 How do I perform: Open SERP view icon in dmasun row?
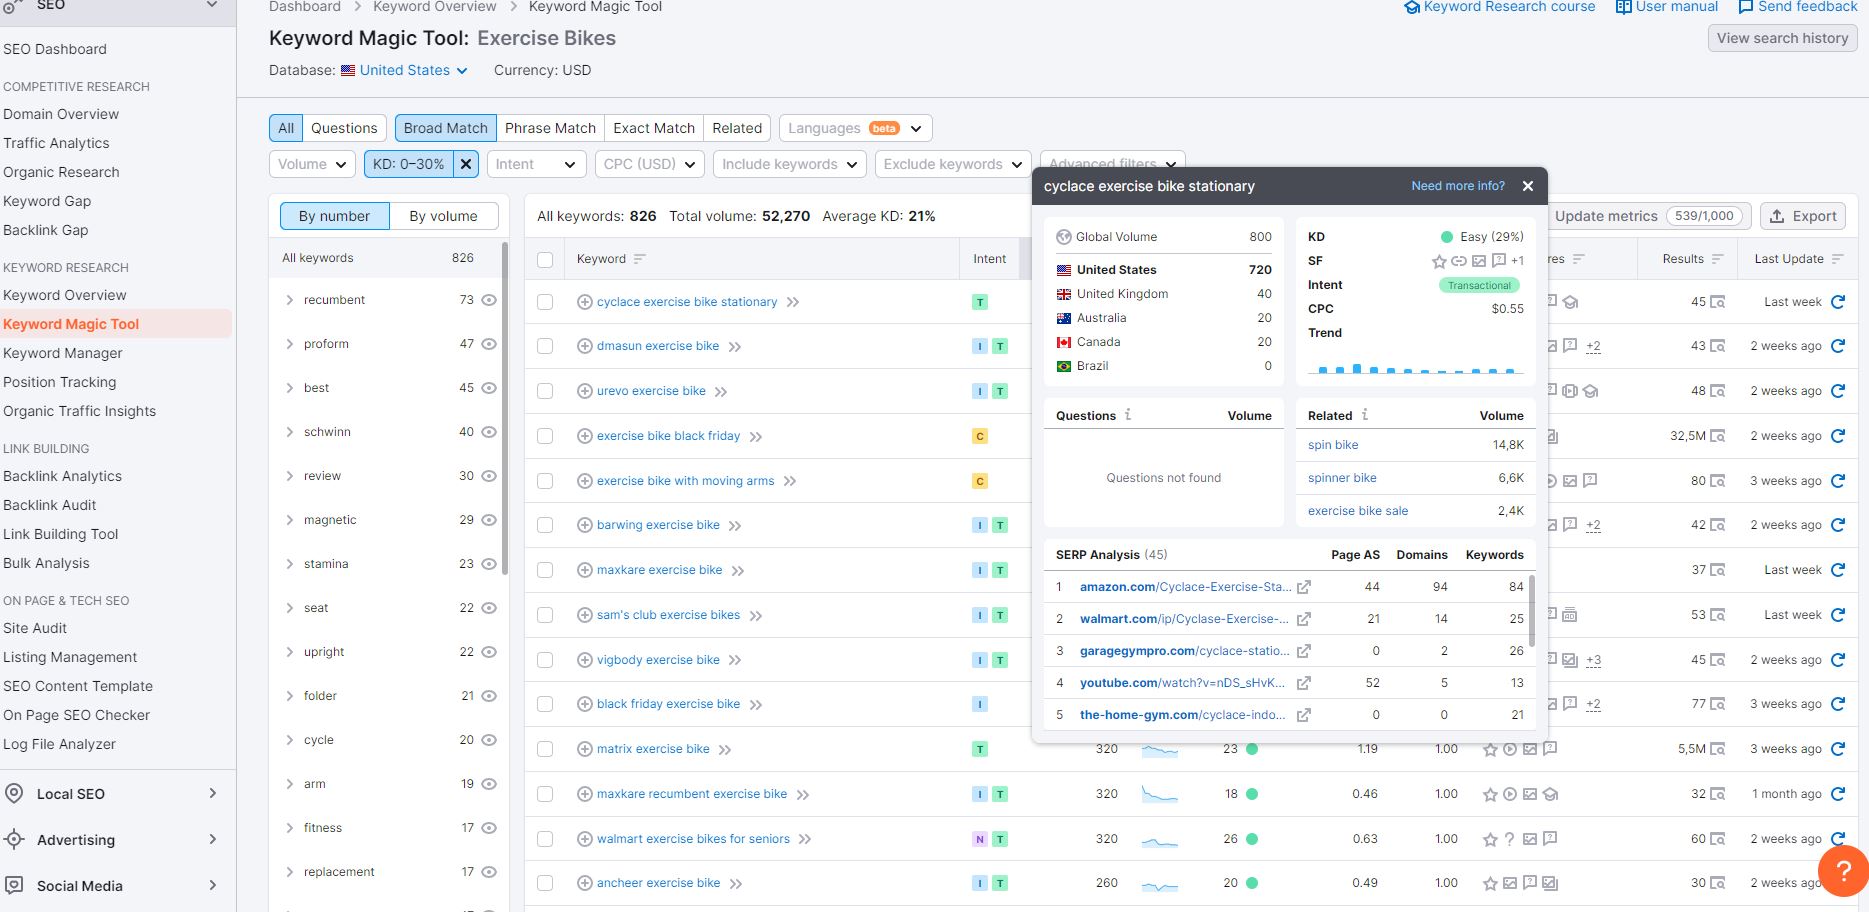pyautogui.click(x=1717, y=347)
